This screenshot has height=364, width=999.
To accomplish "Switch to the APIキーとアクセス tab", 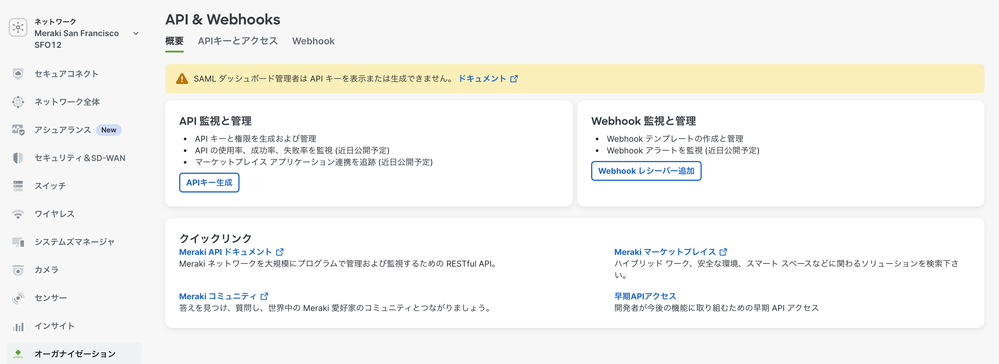I will pyautogui.click(x=238, y=41).
